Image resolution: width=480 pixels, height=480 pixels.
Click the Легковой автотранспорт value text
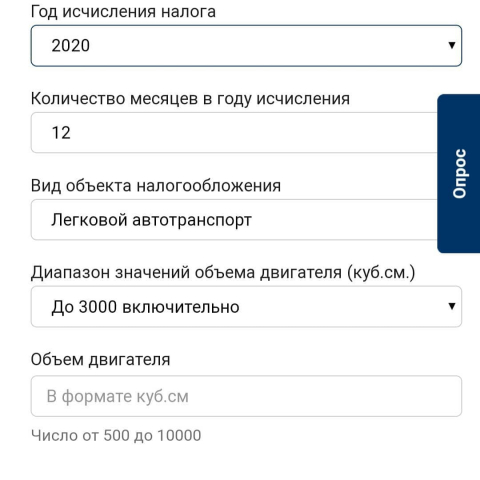pyautogui.click(x=151, y=220)
